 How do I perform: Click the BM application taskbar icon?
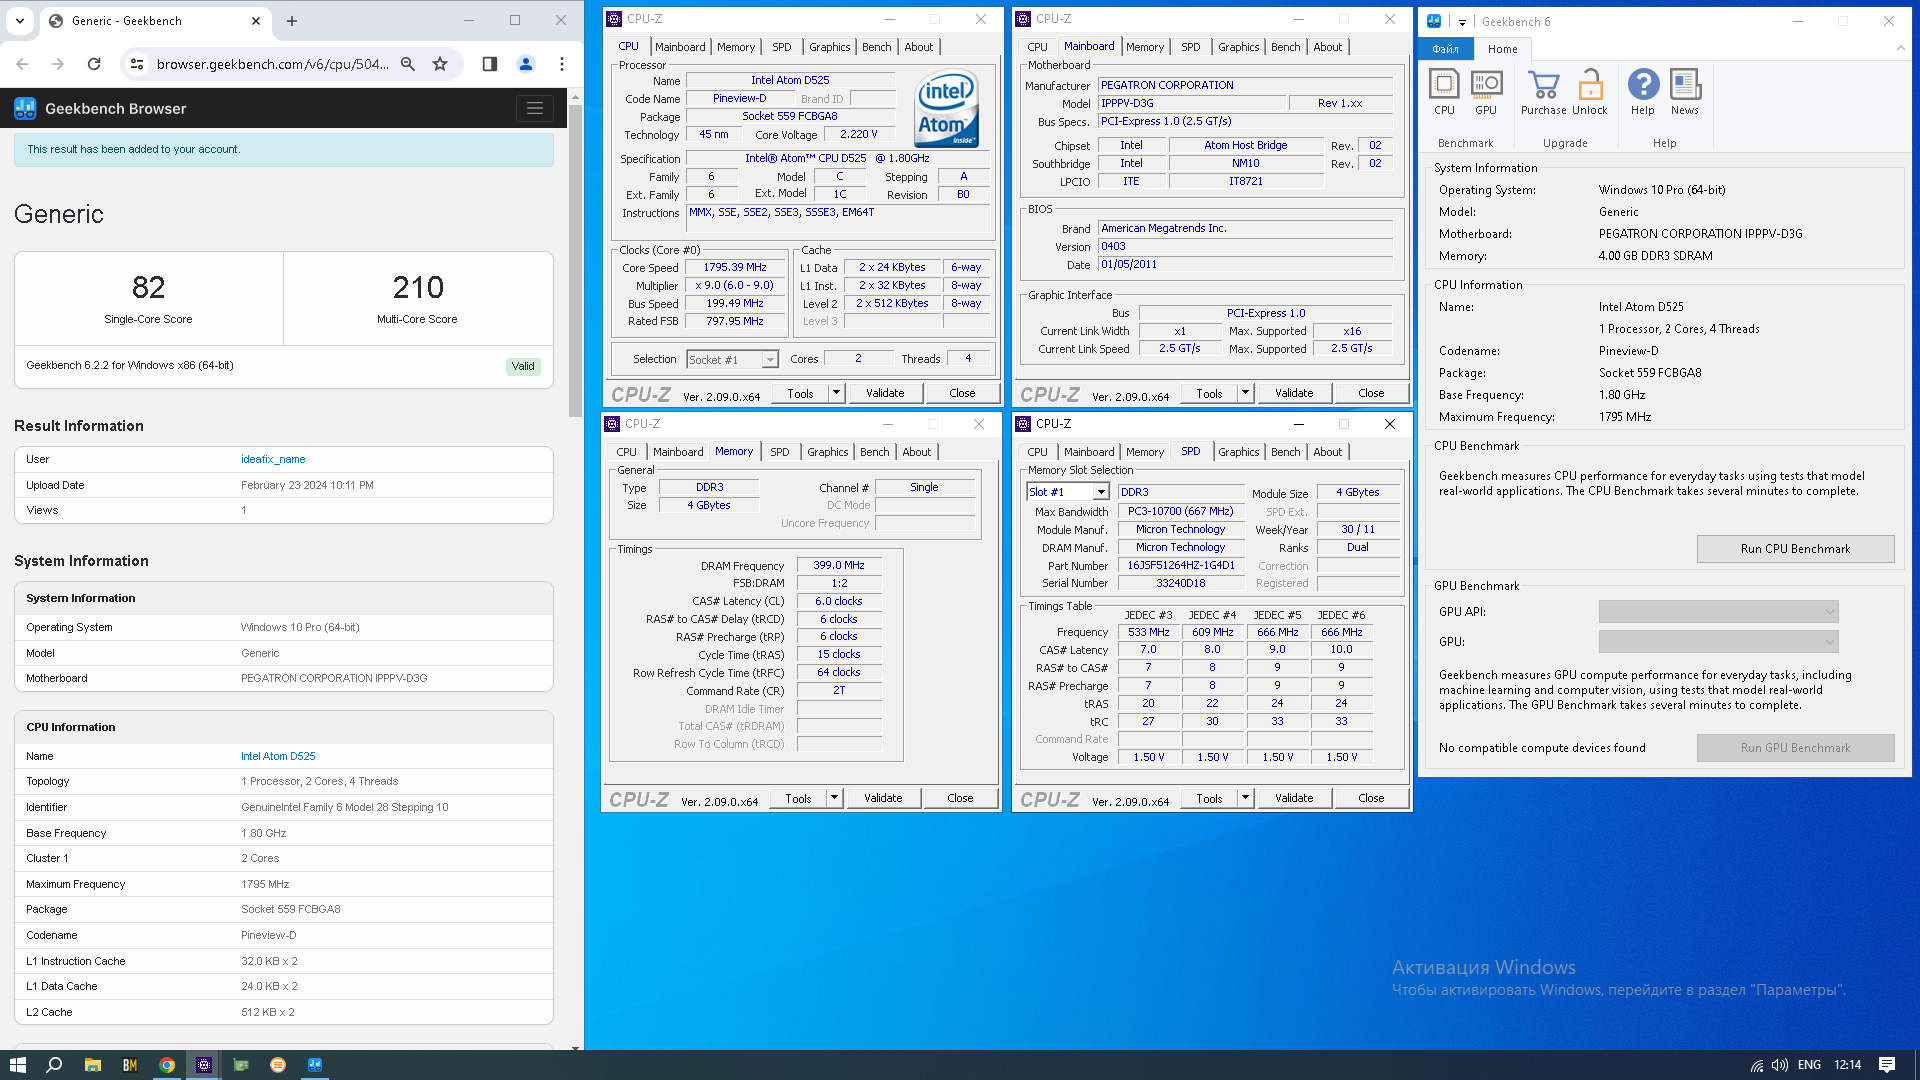click(130, 1065)
